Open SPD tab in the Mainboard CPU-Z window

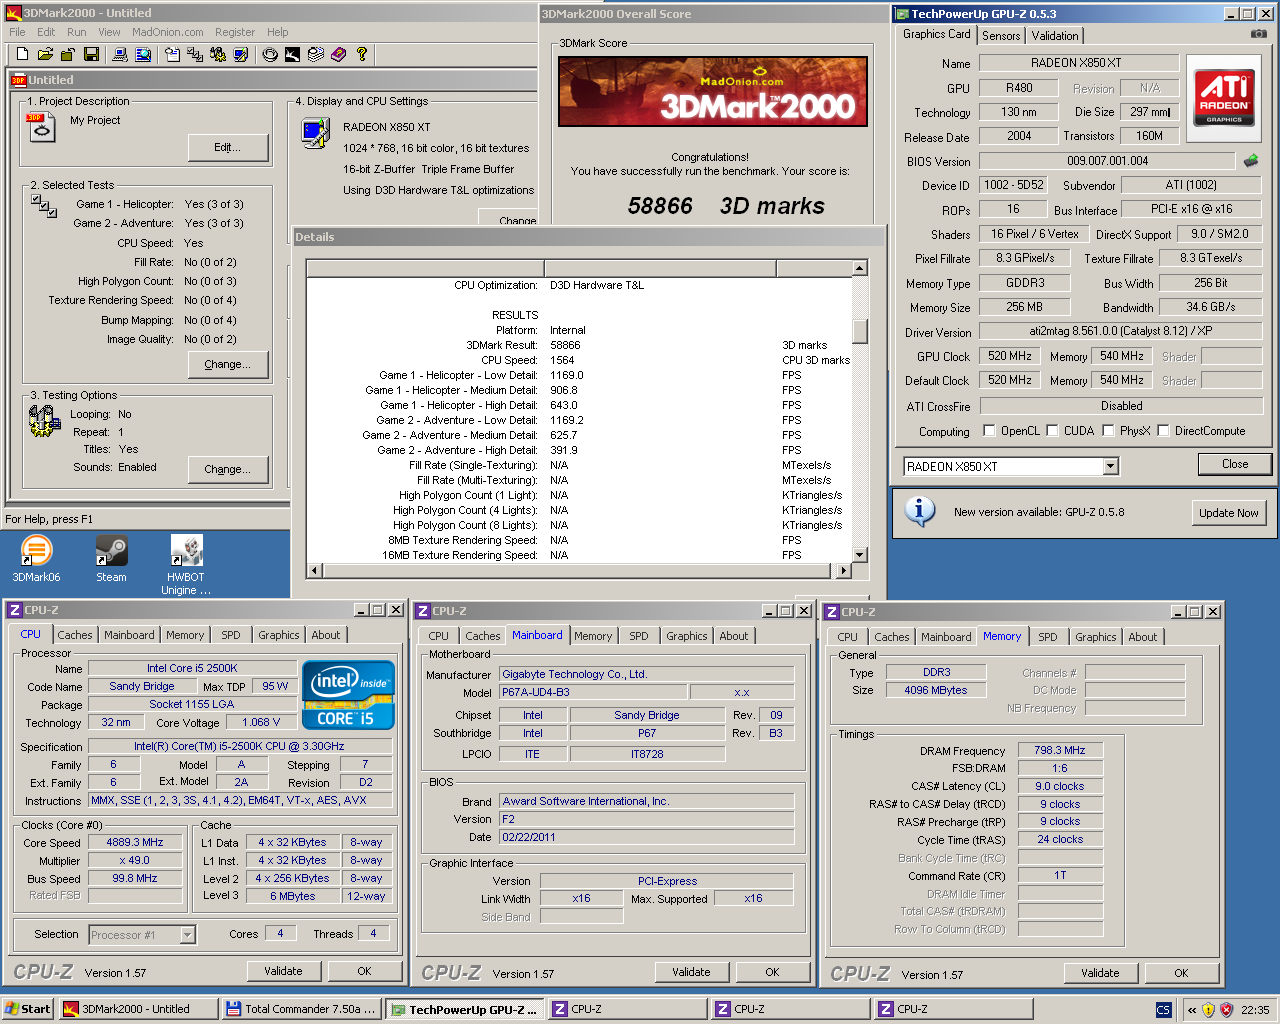point(639,636)
